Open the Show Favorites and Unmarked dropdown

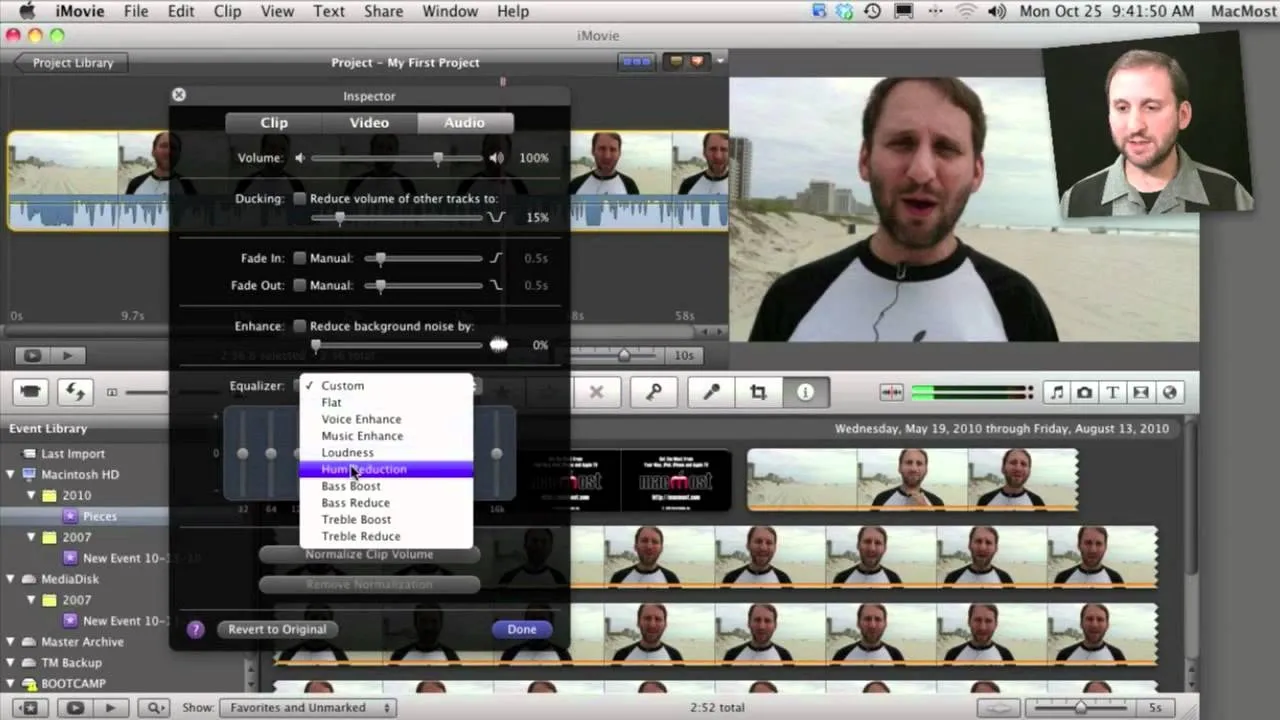point(308,707)
